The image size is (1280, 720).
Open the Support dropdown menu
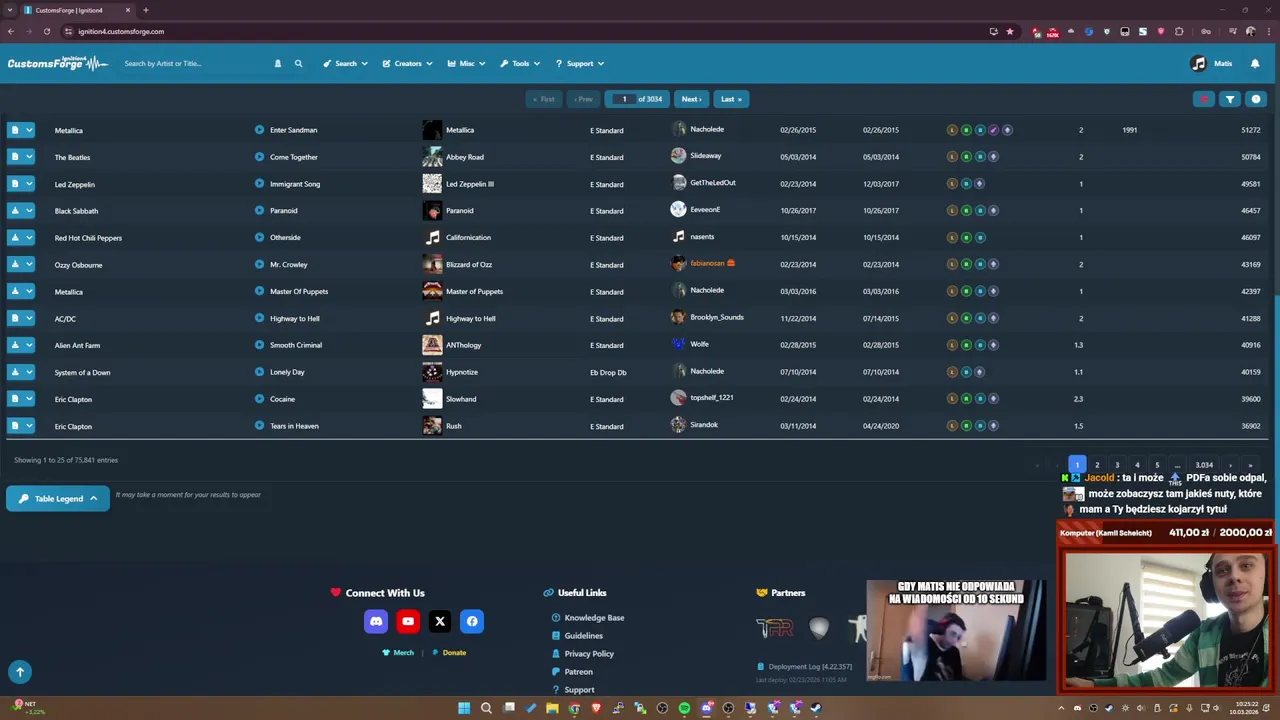pyautogui.click(x=580, y=63)
